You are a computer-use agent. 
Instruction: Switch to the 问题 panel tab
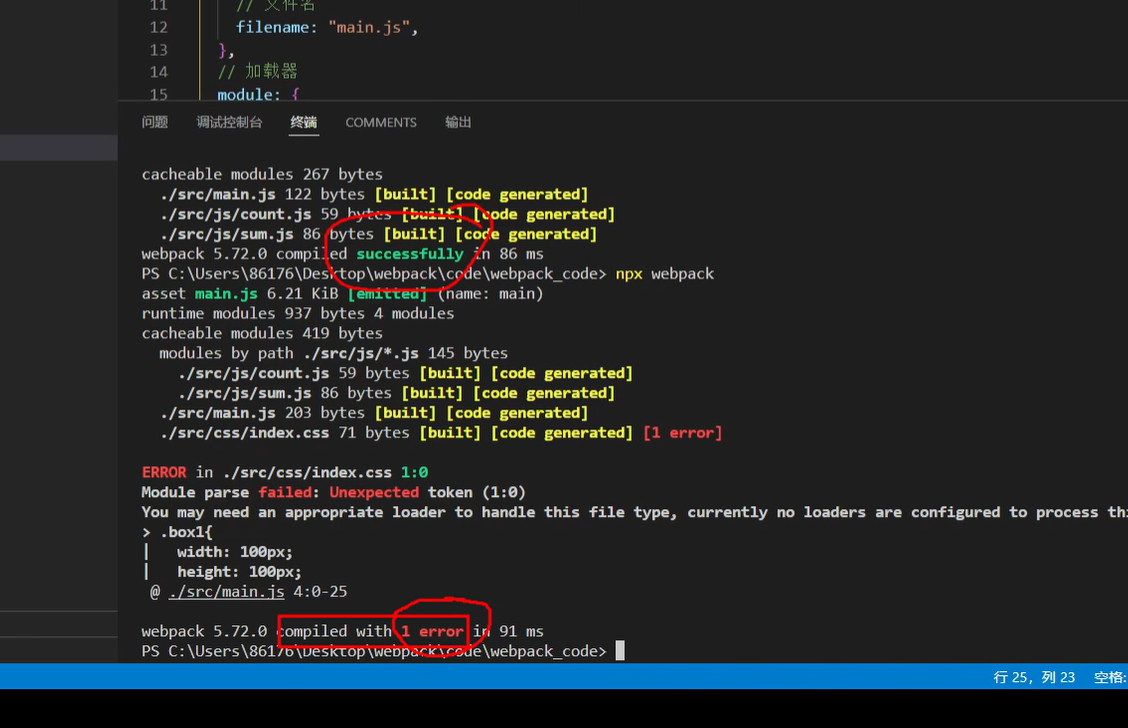pos(154,122)
